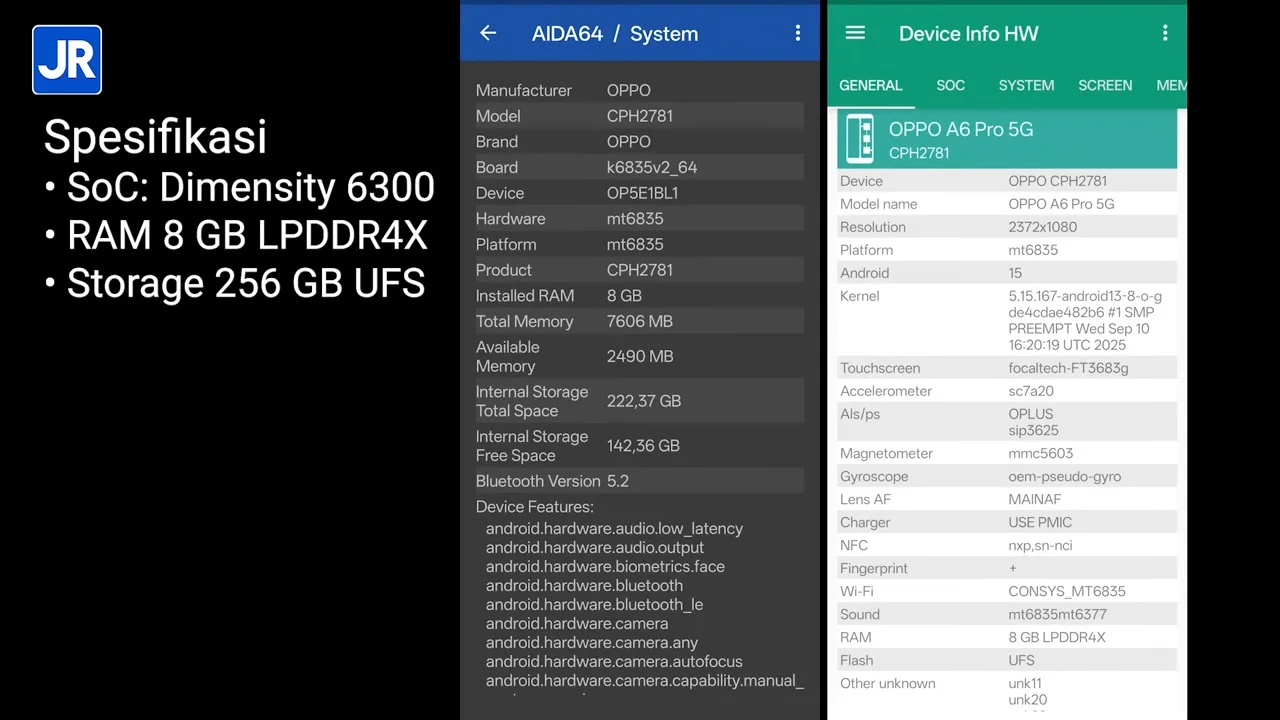Open Device Info HW hamburger menu
Screen dimensions: 1280x720
click(x=855, y=33)
